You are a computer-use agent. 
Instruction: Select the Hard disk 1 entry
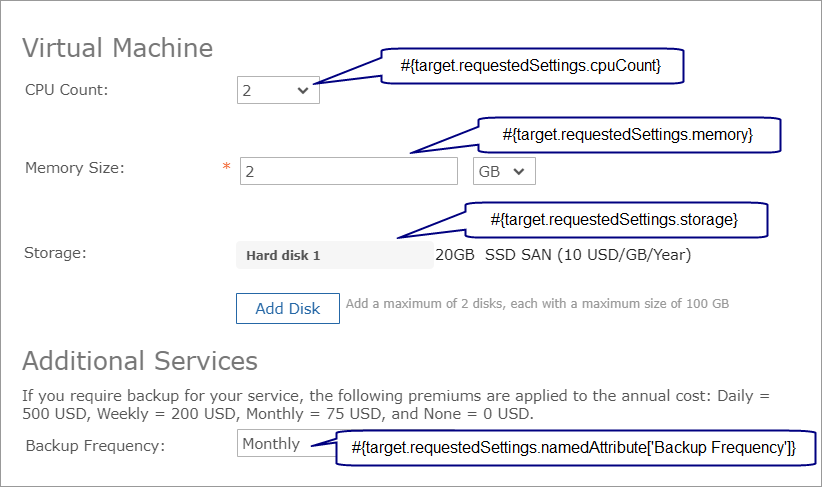tap(333, 255)
